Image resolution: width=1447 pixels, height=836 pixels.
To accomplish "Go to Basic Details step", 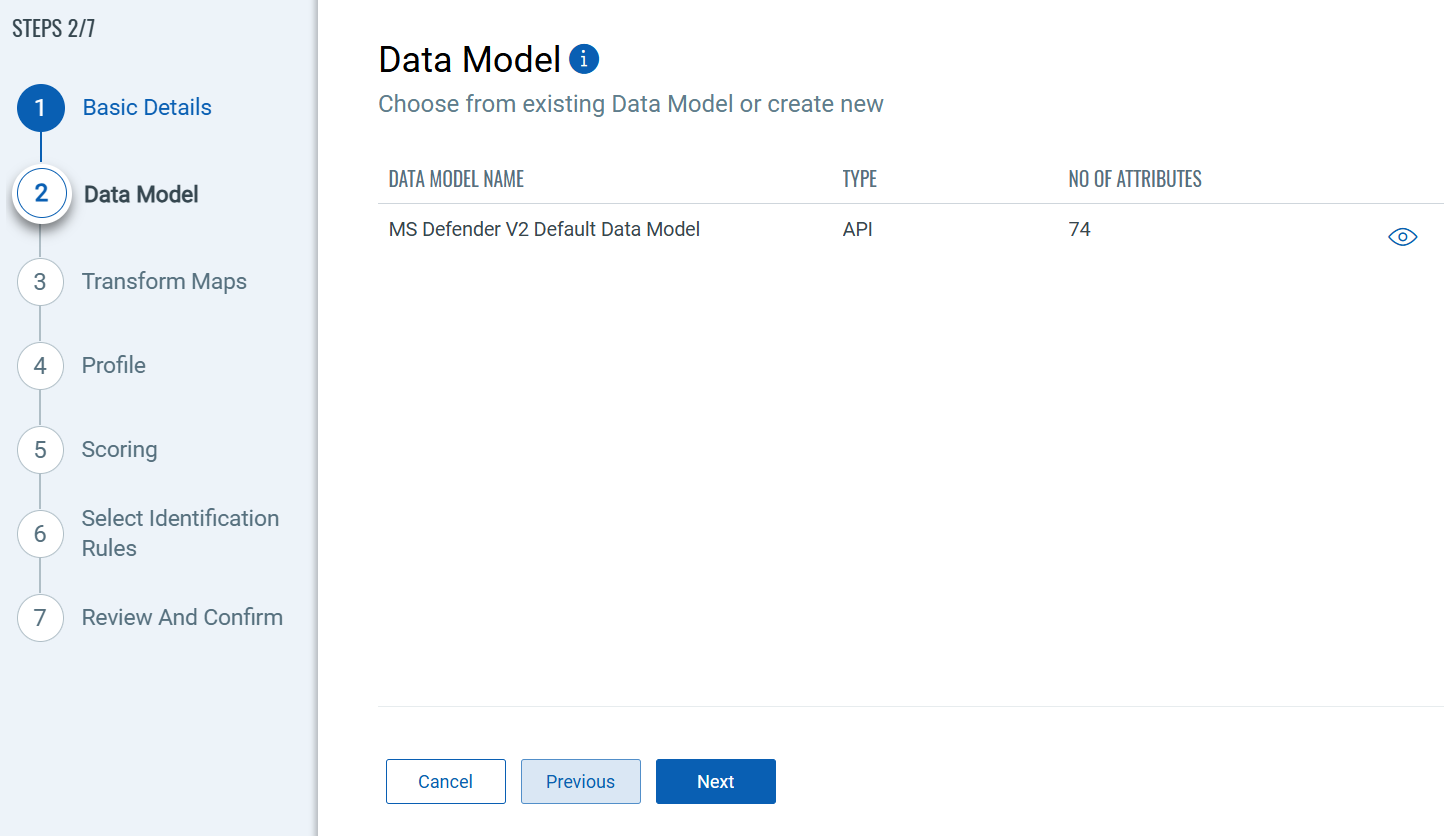I will pos(147,108).
